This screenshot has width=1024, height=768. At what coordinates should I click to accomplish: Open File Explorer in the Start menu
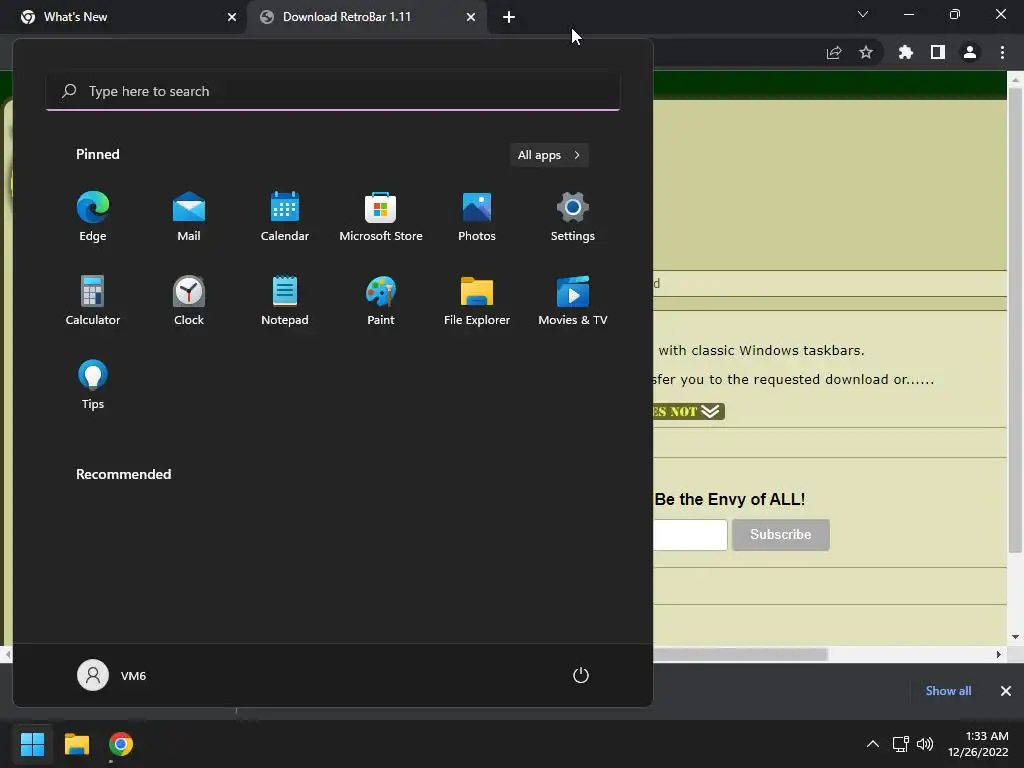pos(477,300)
